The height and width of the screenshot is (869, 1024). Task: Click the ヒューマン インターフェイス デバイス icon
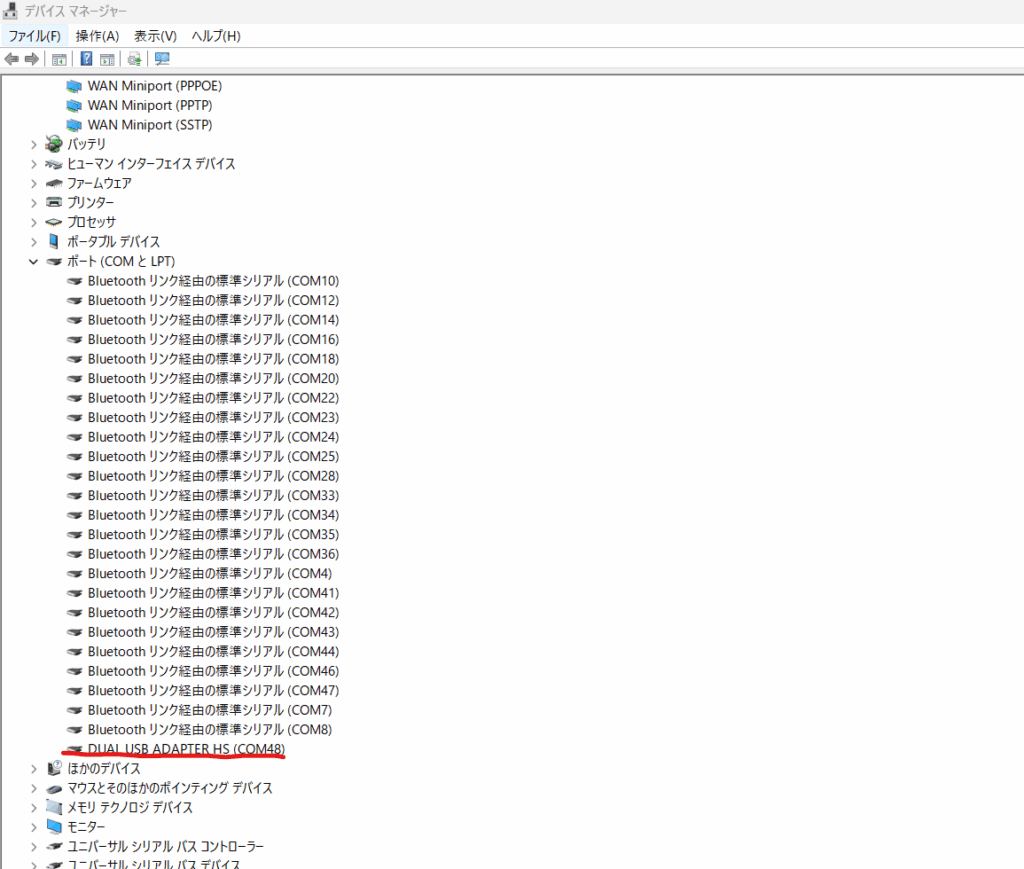pos(54,164)
